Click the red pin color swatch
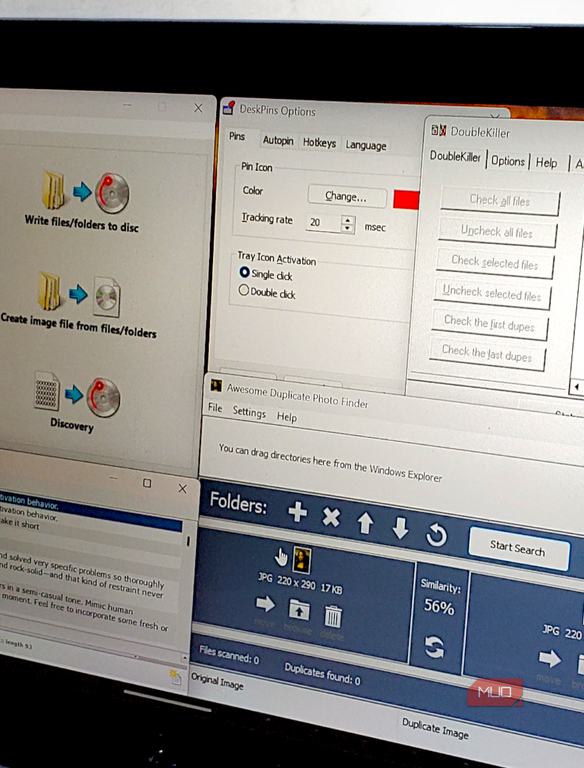 click(x=406, y=199)
